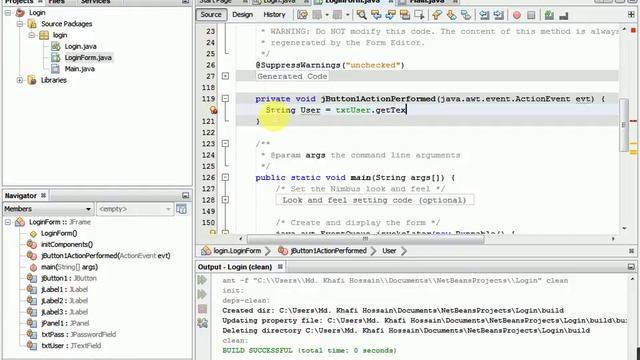Toggle Rectangular Selection icon
Viewport: 640px width, 360px height.
(419, 15)
